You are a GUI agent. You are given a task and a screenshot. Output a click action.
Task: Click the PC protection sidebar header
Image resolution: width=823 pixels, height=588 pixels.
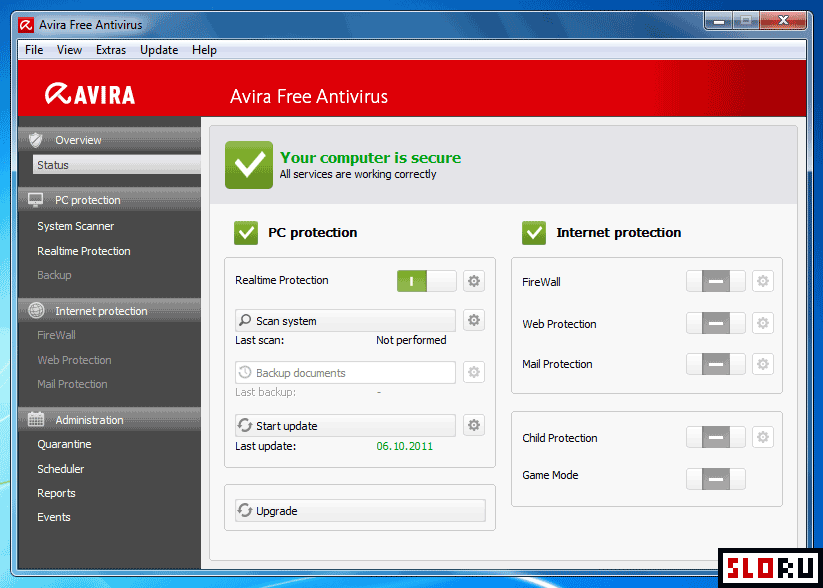coord(109,200)
